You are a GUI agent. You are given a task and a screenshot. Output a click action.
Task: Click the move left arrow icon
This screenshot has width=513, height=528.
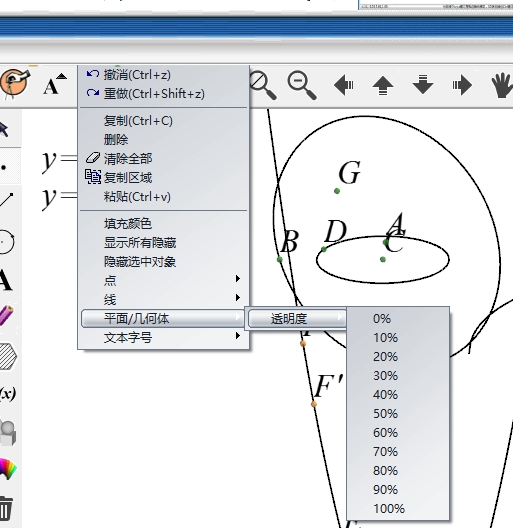pyautogui.click(x=344, y=85)
